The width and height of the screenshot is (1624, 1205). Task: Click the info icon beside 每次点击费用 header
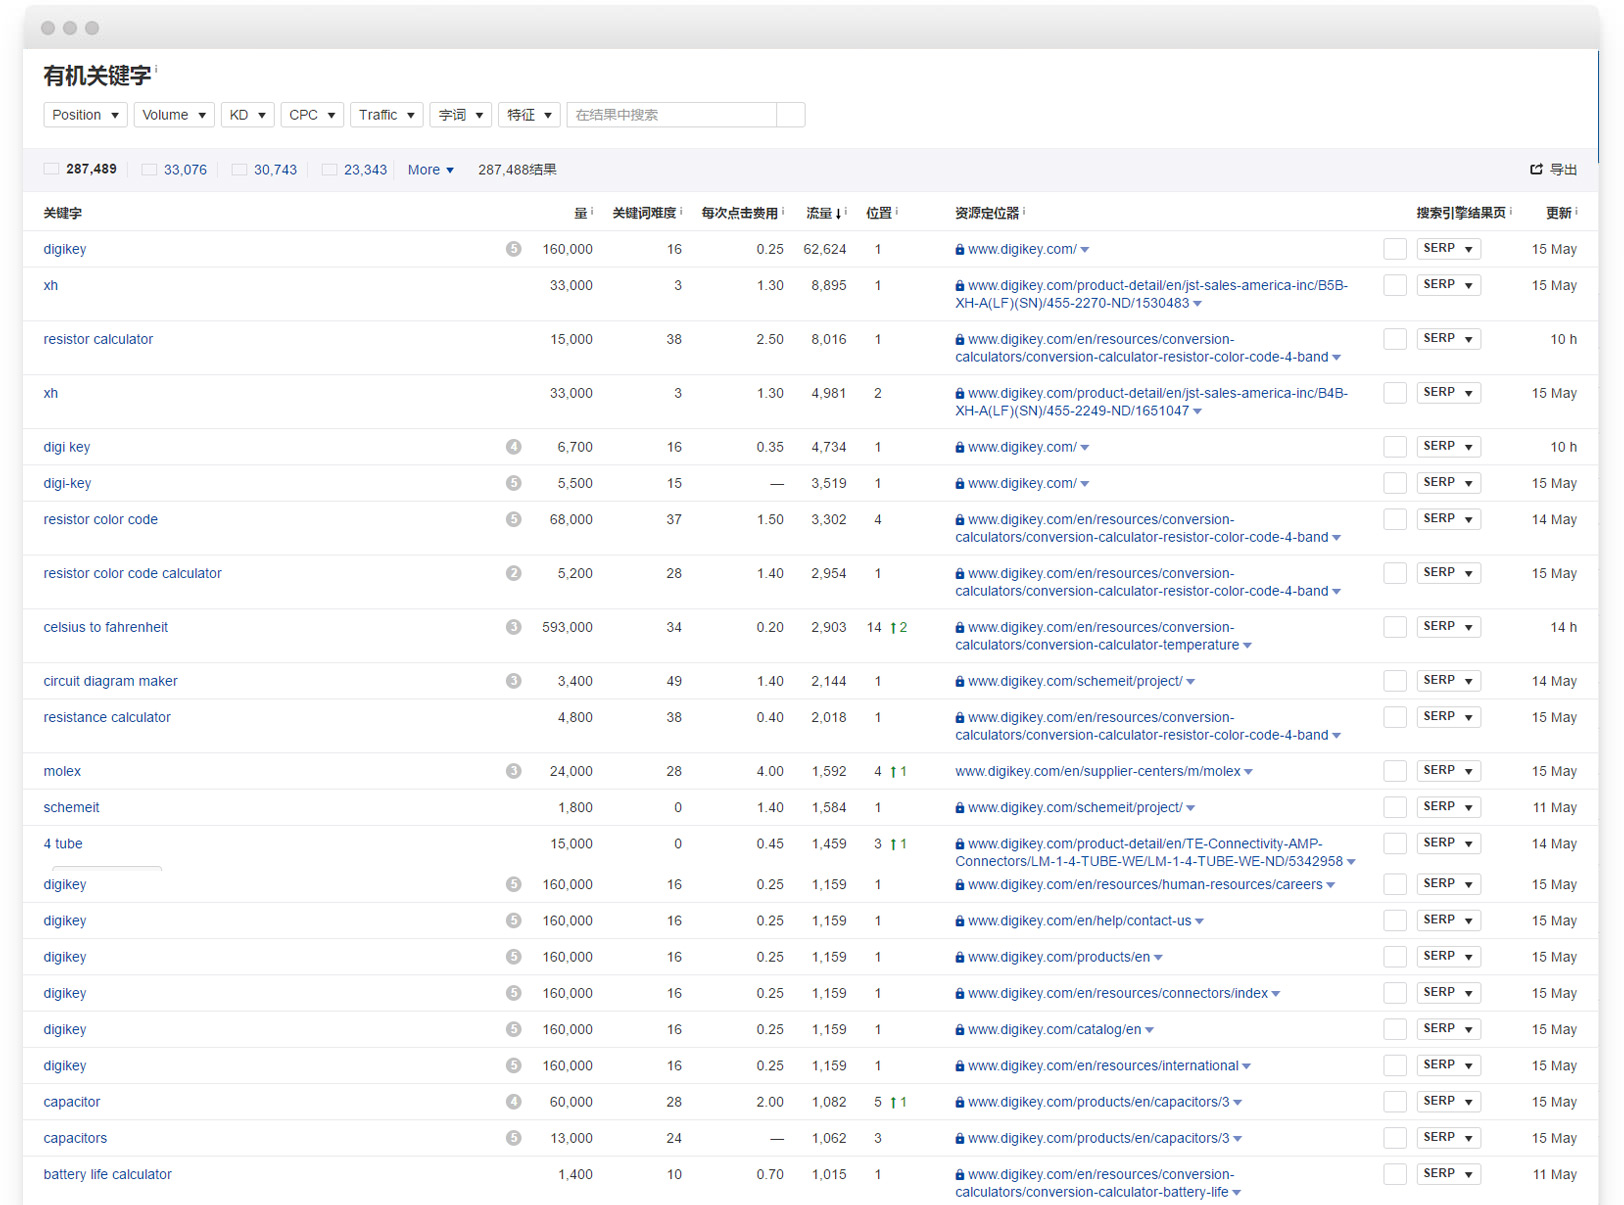click(783, 211)
